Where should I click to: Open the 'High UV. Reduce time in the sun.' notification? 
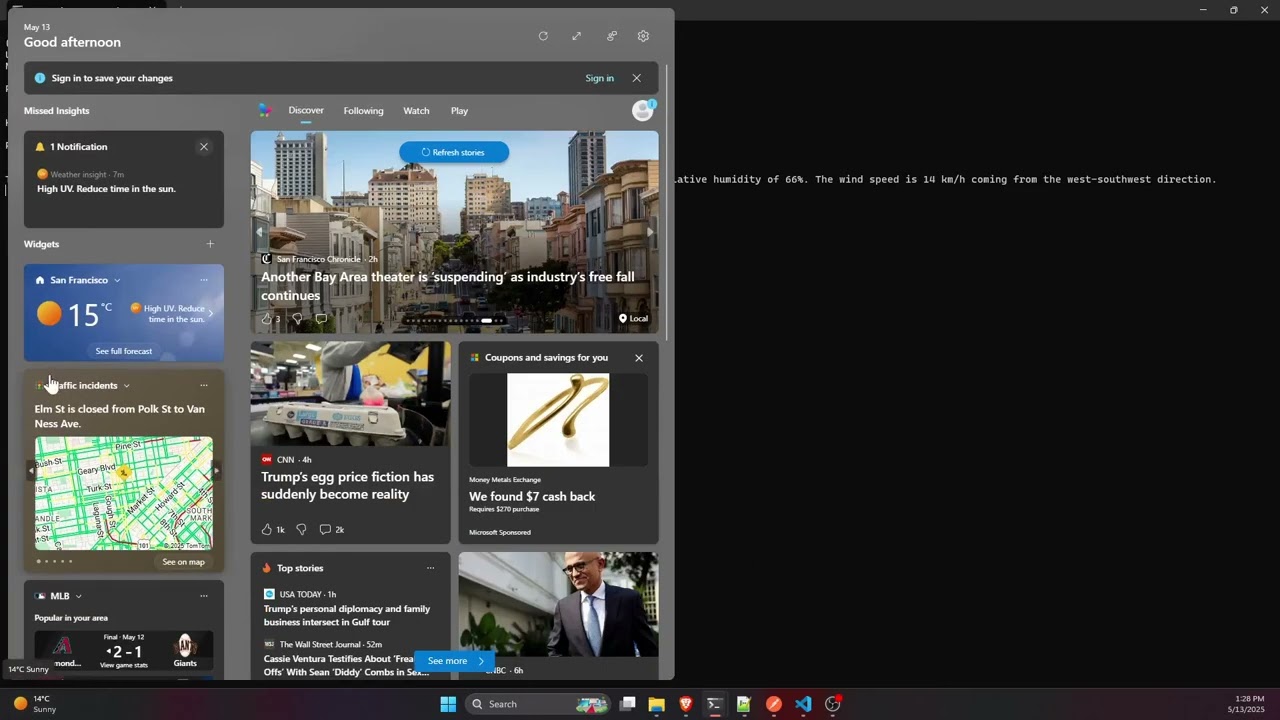106,188
